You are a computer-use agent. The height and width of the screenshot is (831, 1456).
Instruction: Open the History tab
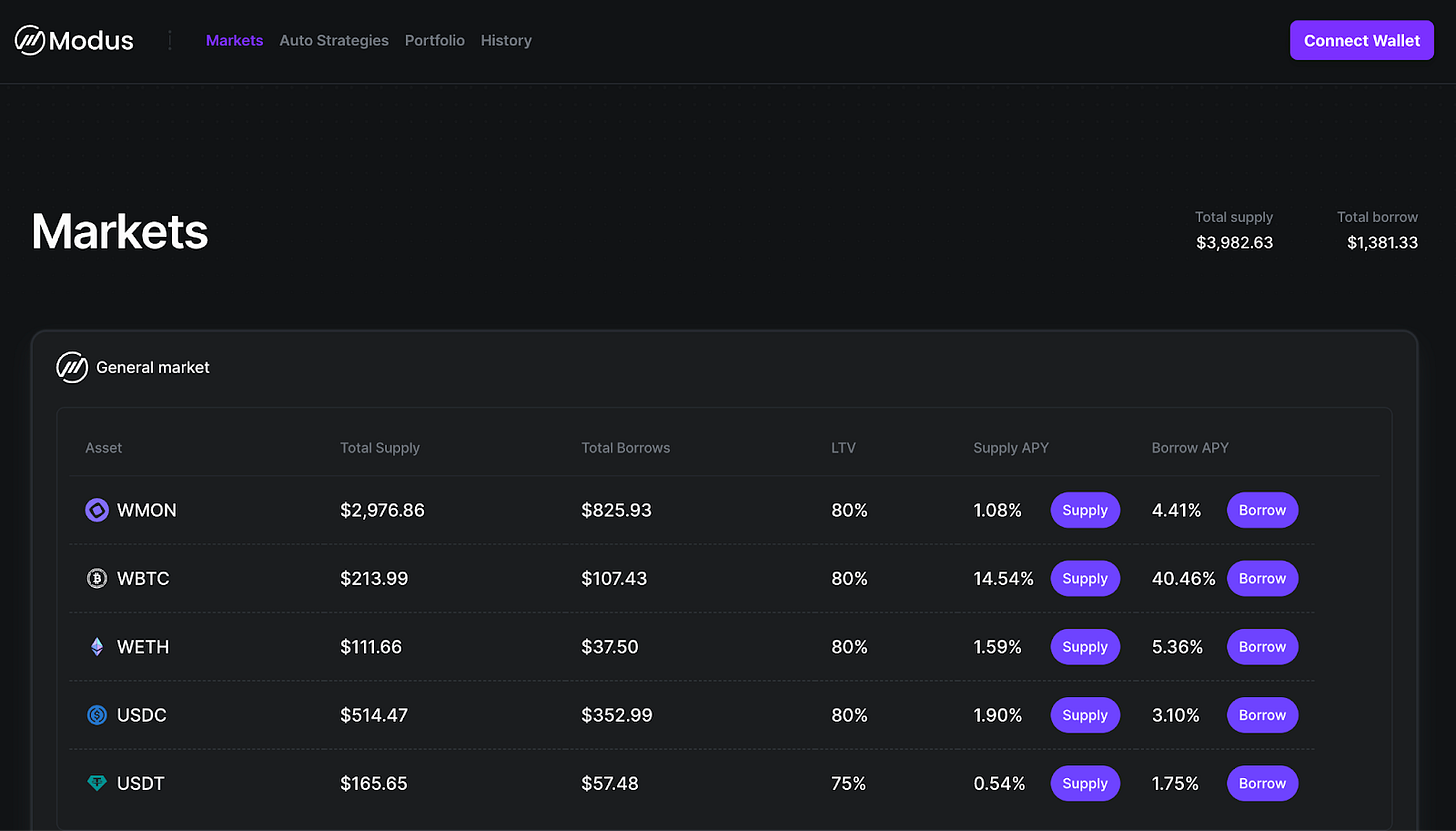[x=506, y=41]
